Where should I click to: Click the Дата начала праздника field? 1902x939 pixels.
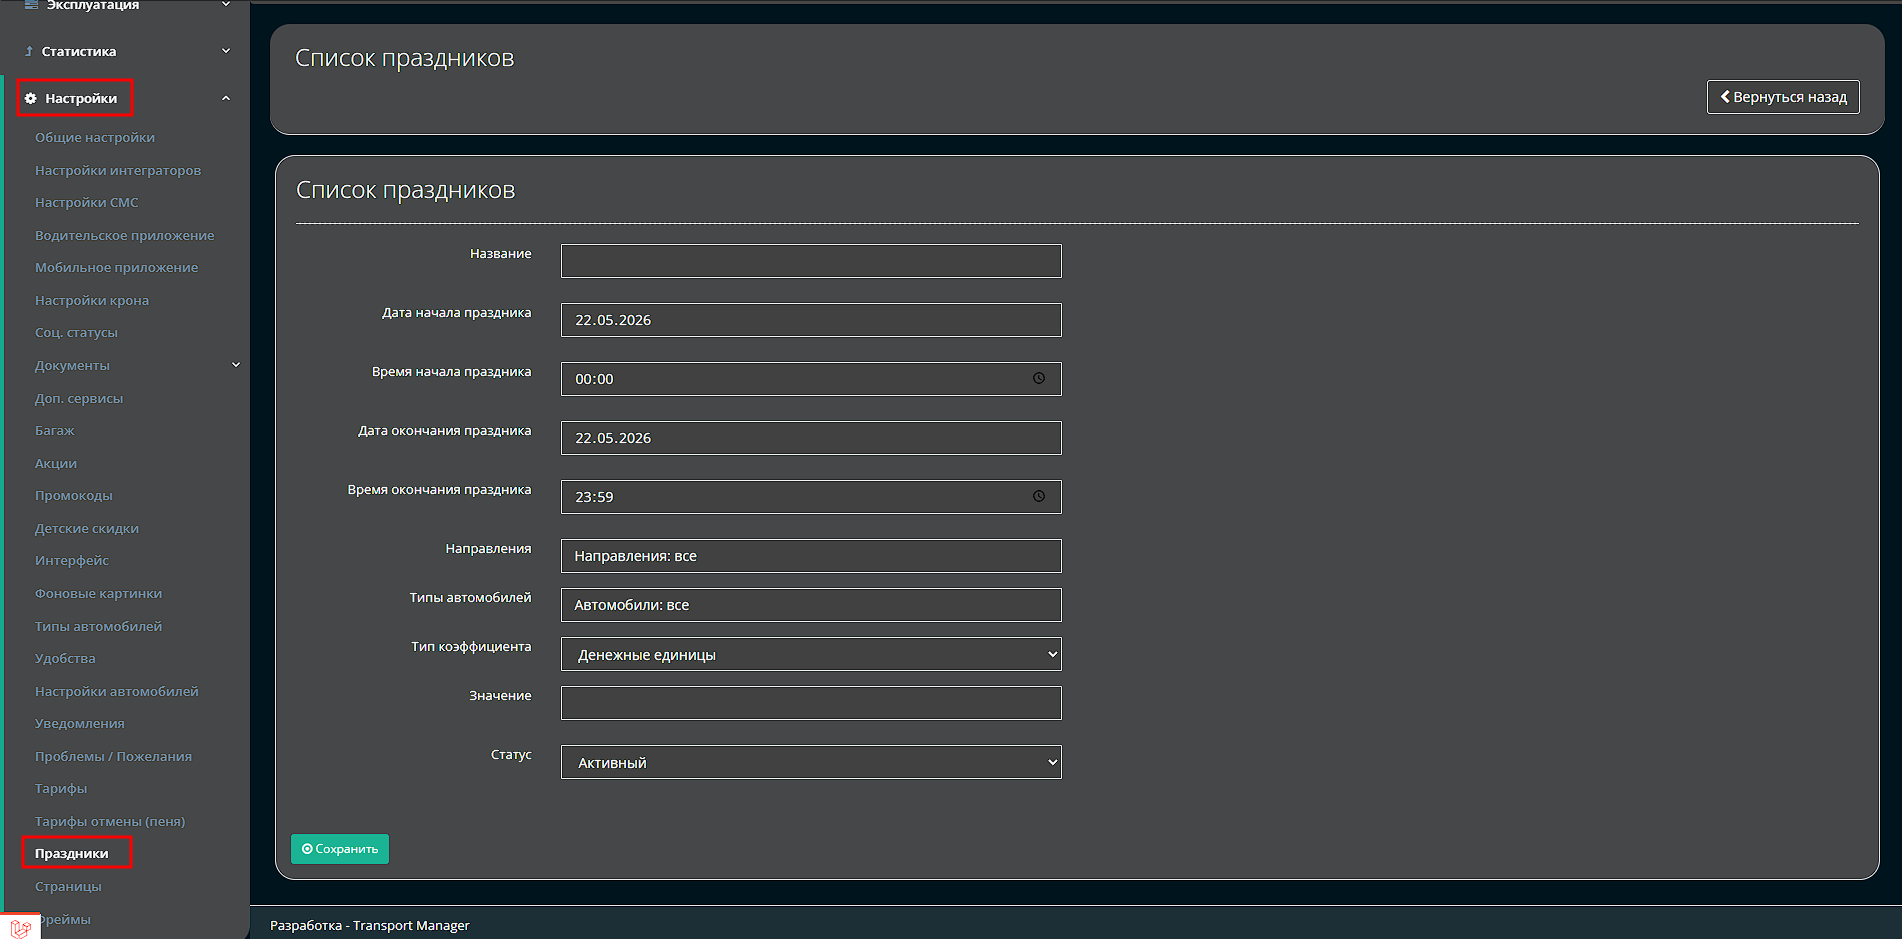pyautogui.click(x=811, y=320)
